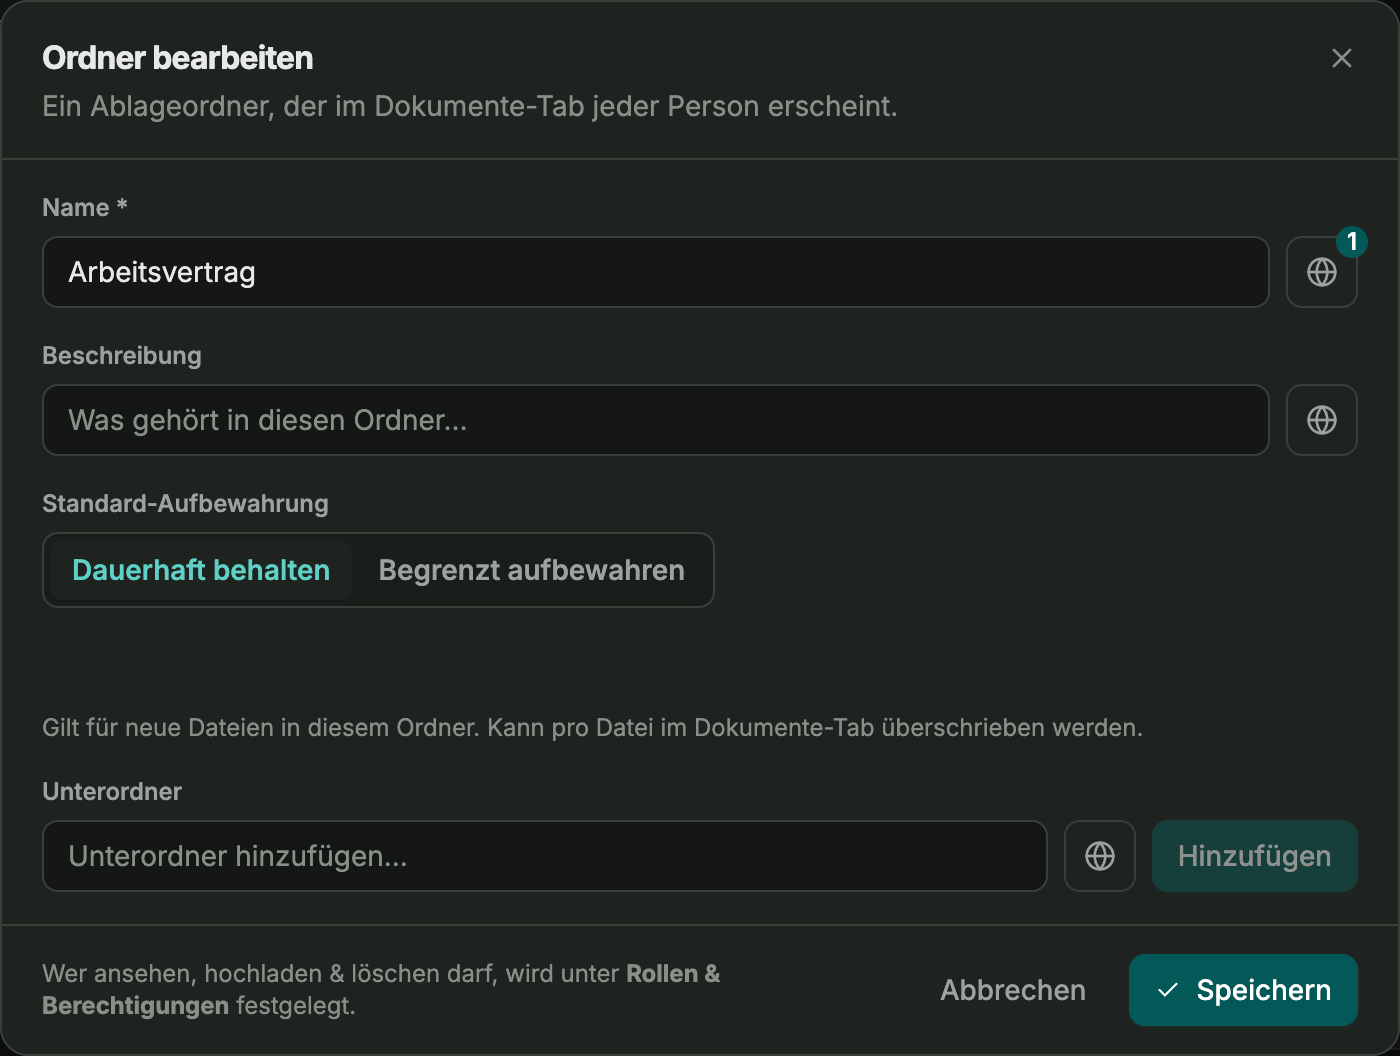The width and height of the screenshot is (1400, 1056).
Task: Click the Ordner bearbeiten heading
Action: pos(178,58)
